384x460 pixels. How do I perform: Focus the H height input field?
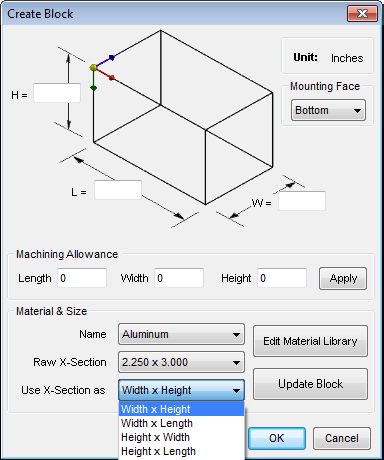pos(57,93)
